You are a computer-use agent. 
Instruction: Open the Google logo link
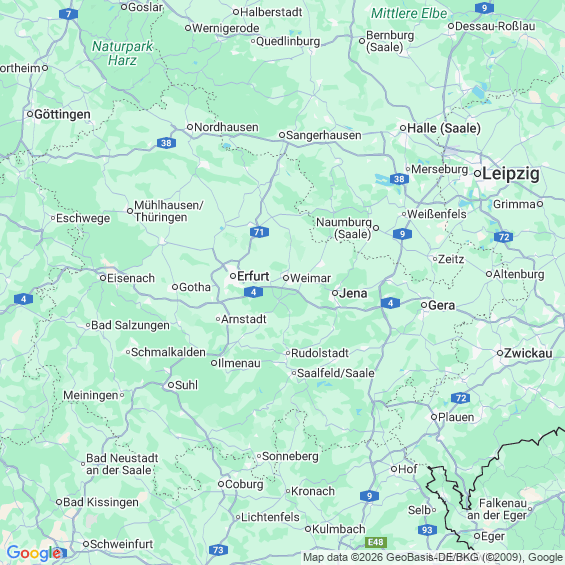34,553
